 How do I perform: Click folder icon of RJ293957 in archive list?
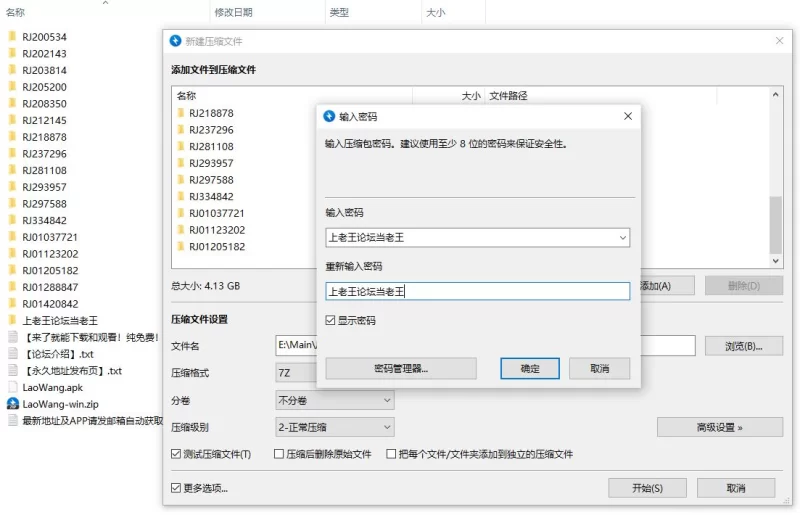click(x=181, y=163)
